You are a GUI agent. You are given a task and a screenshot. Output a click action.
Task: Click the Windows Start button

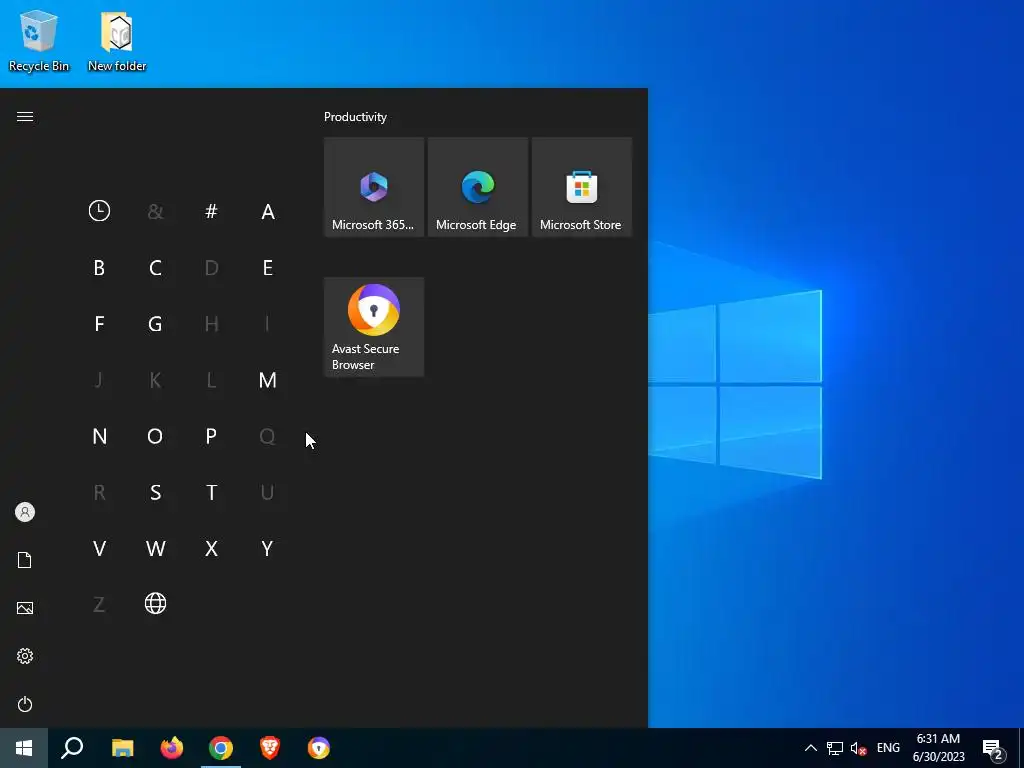24,748
